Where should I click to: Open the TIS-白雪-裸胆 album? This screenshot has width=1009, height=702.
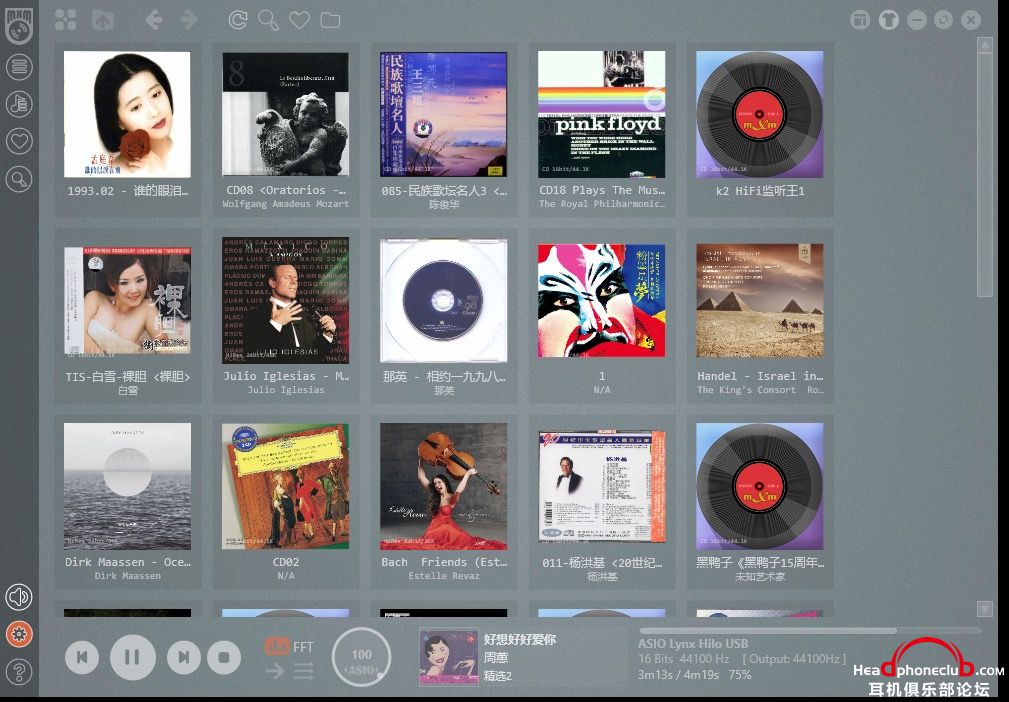point(127,300)
